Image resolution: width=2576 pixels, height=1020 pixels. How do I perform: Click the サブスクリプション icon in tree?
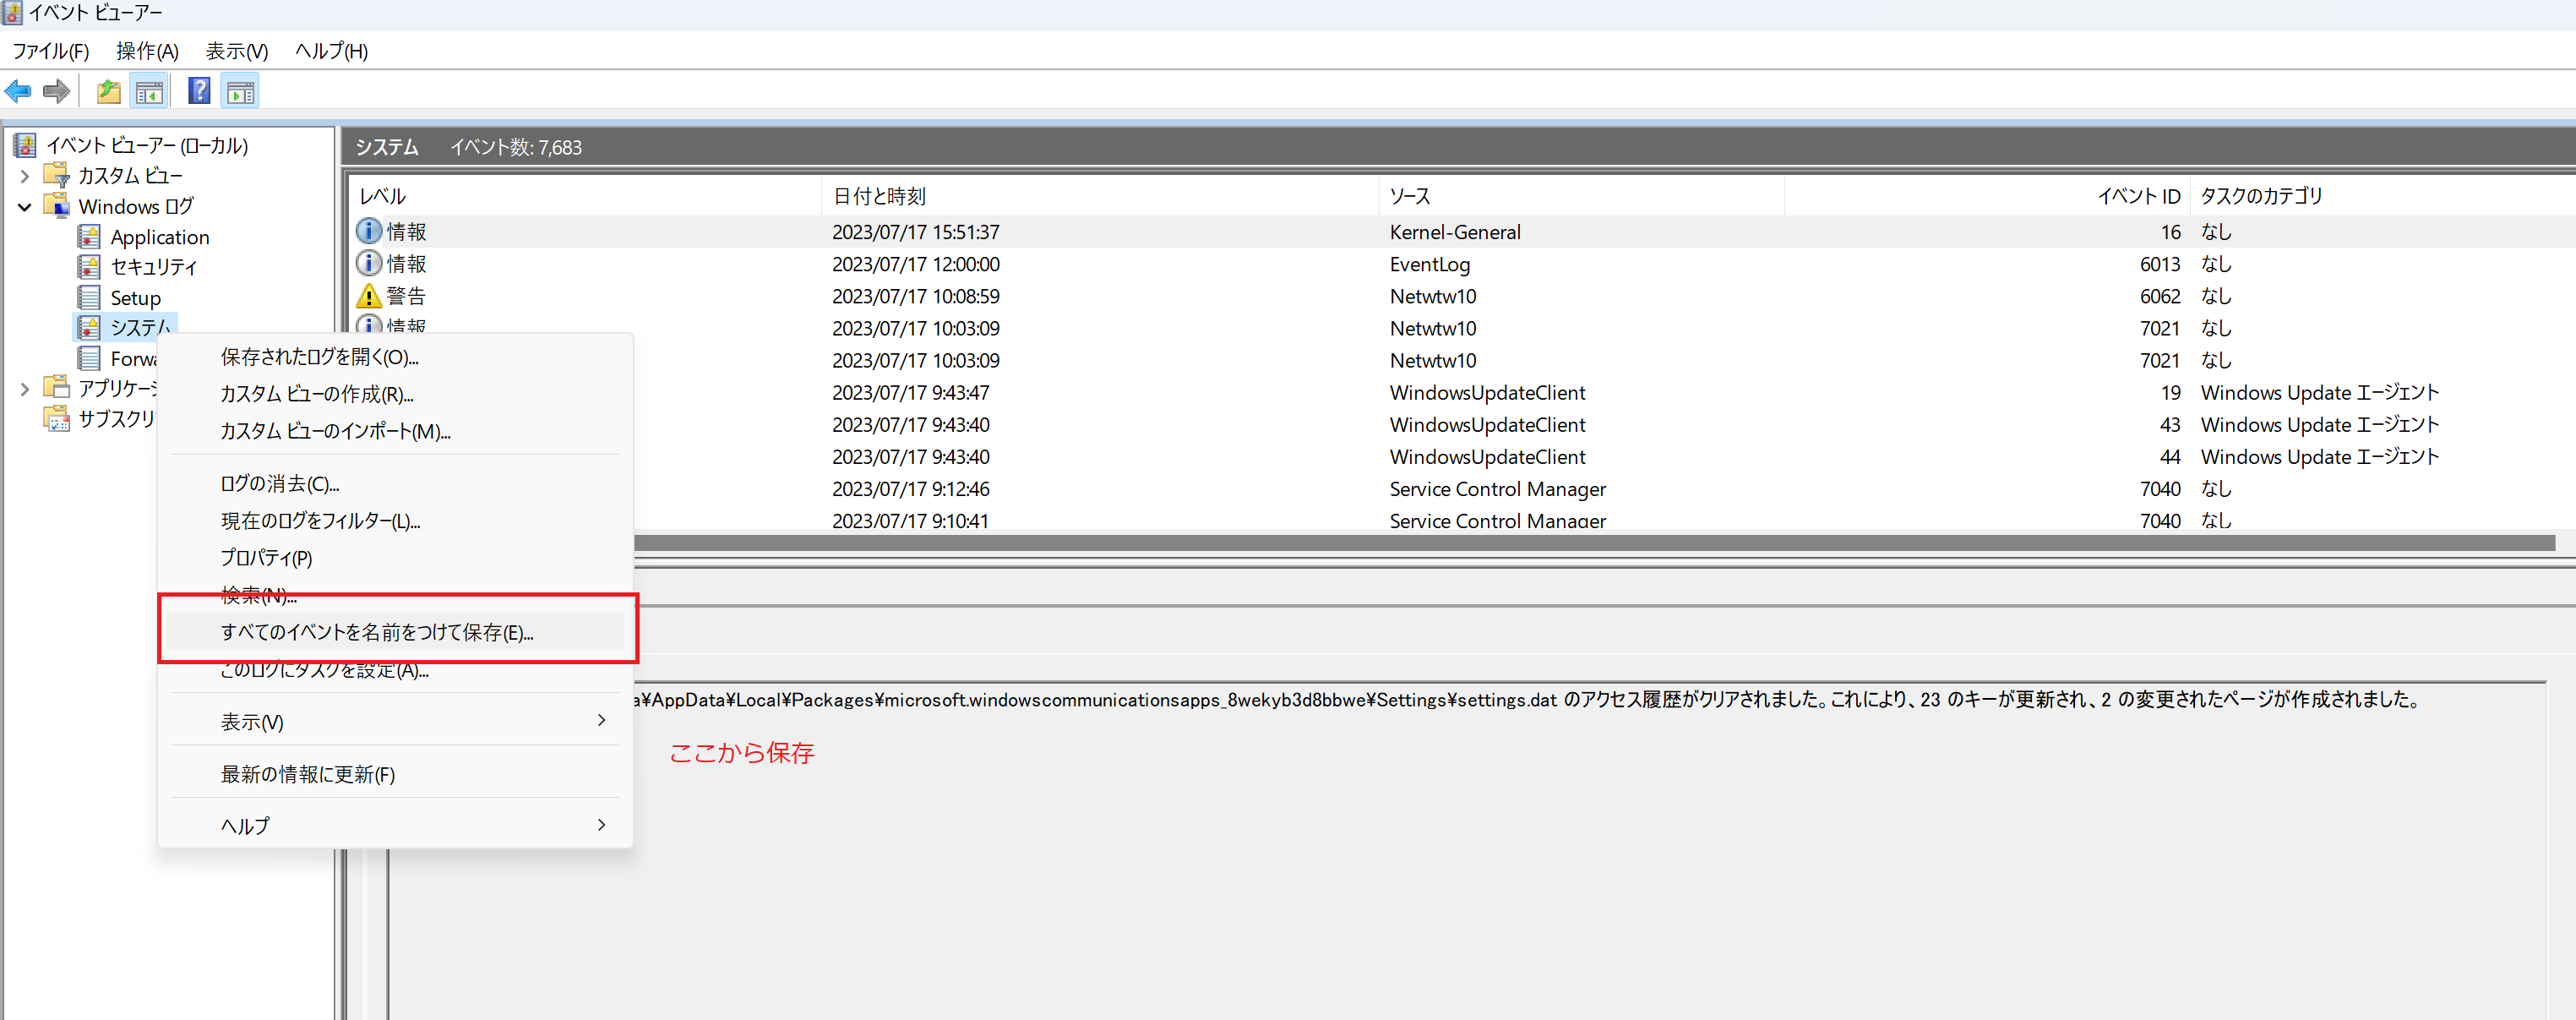(57, 418)
